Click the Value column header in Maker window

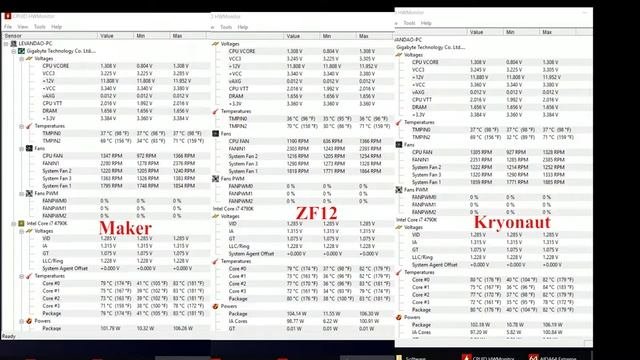116,36
